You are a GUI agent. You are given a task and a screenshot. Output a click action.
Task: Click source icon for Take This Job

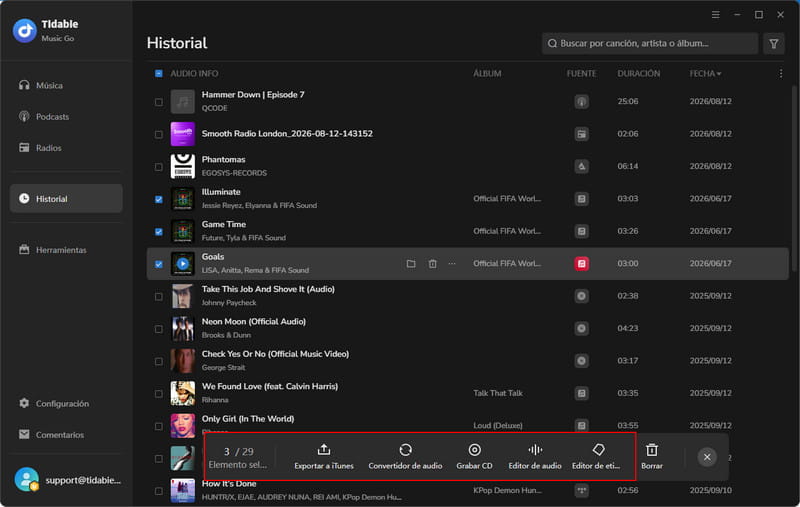click(x=582, y=296)
